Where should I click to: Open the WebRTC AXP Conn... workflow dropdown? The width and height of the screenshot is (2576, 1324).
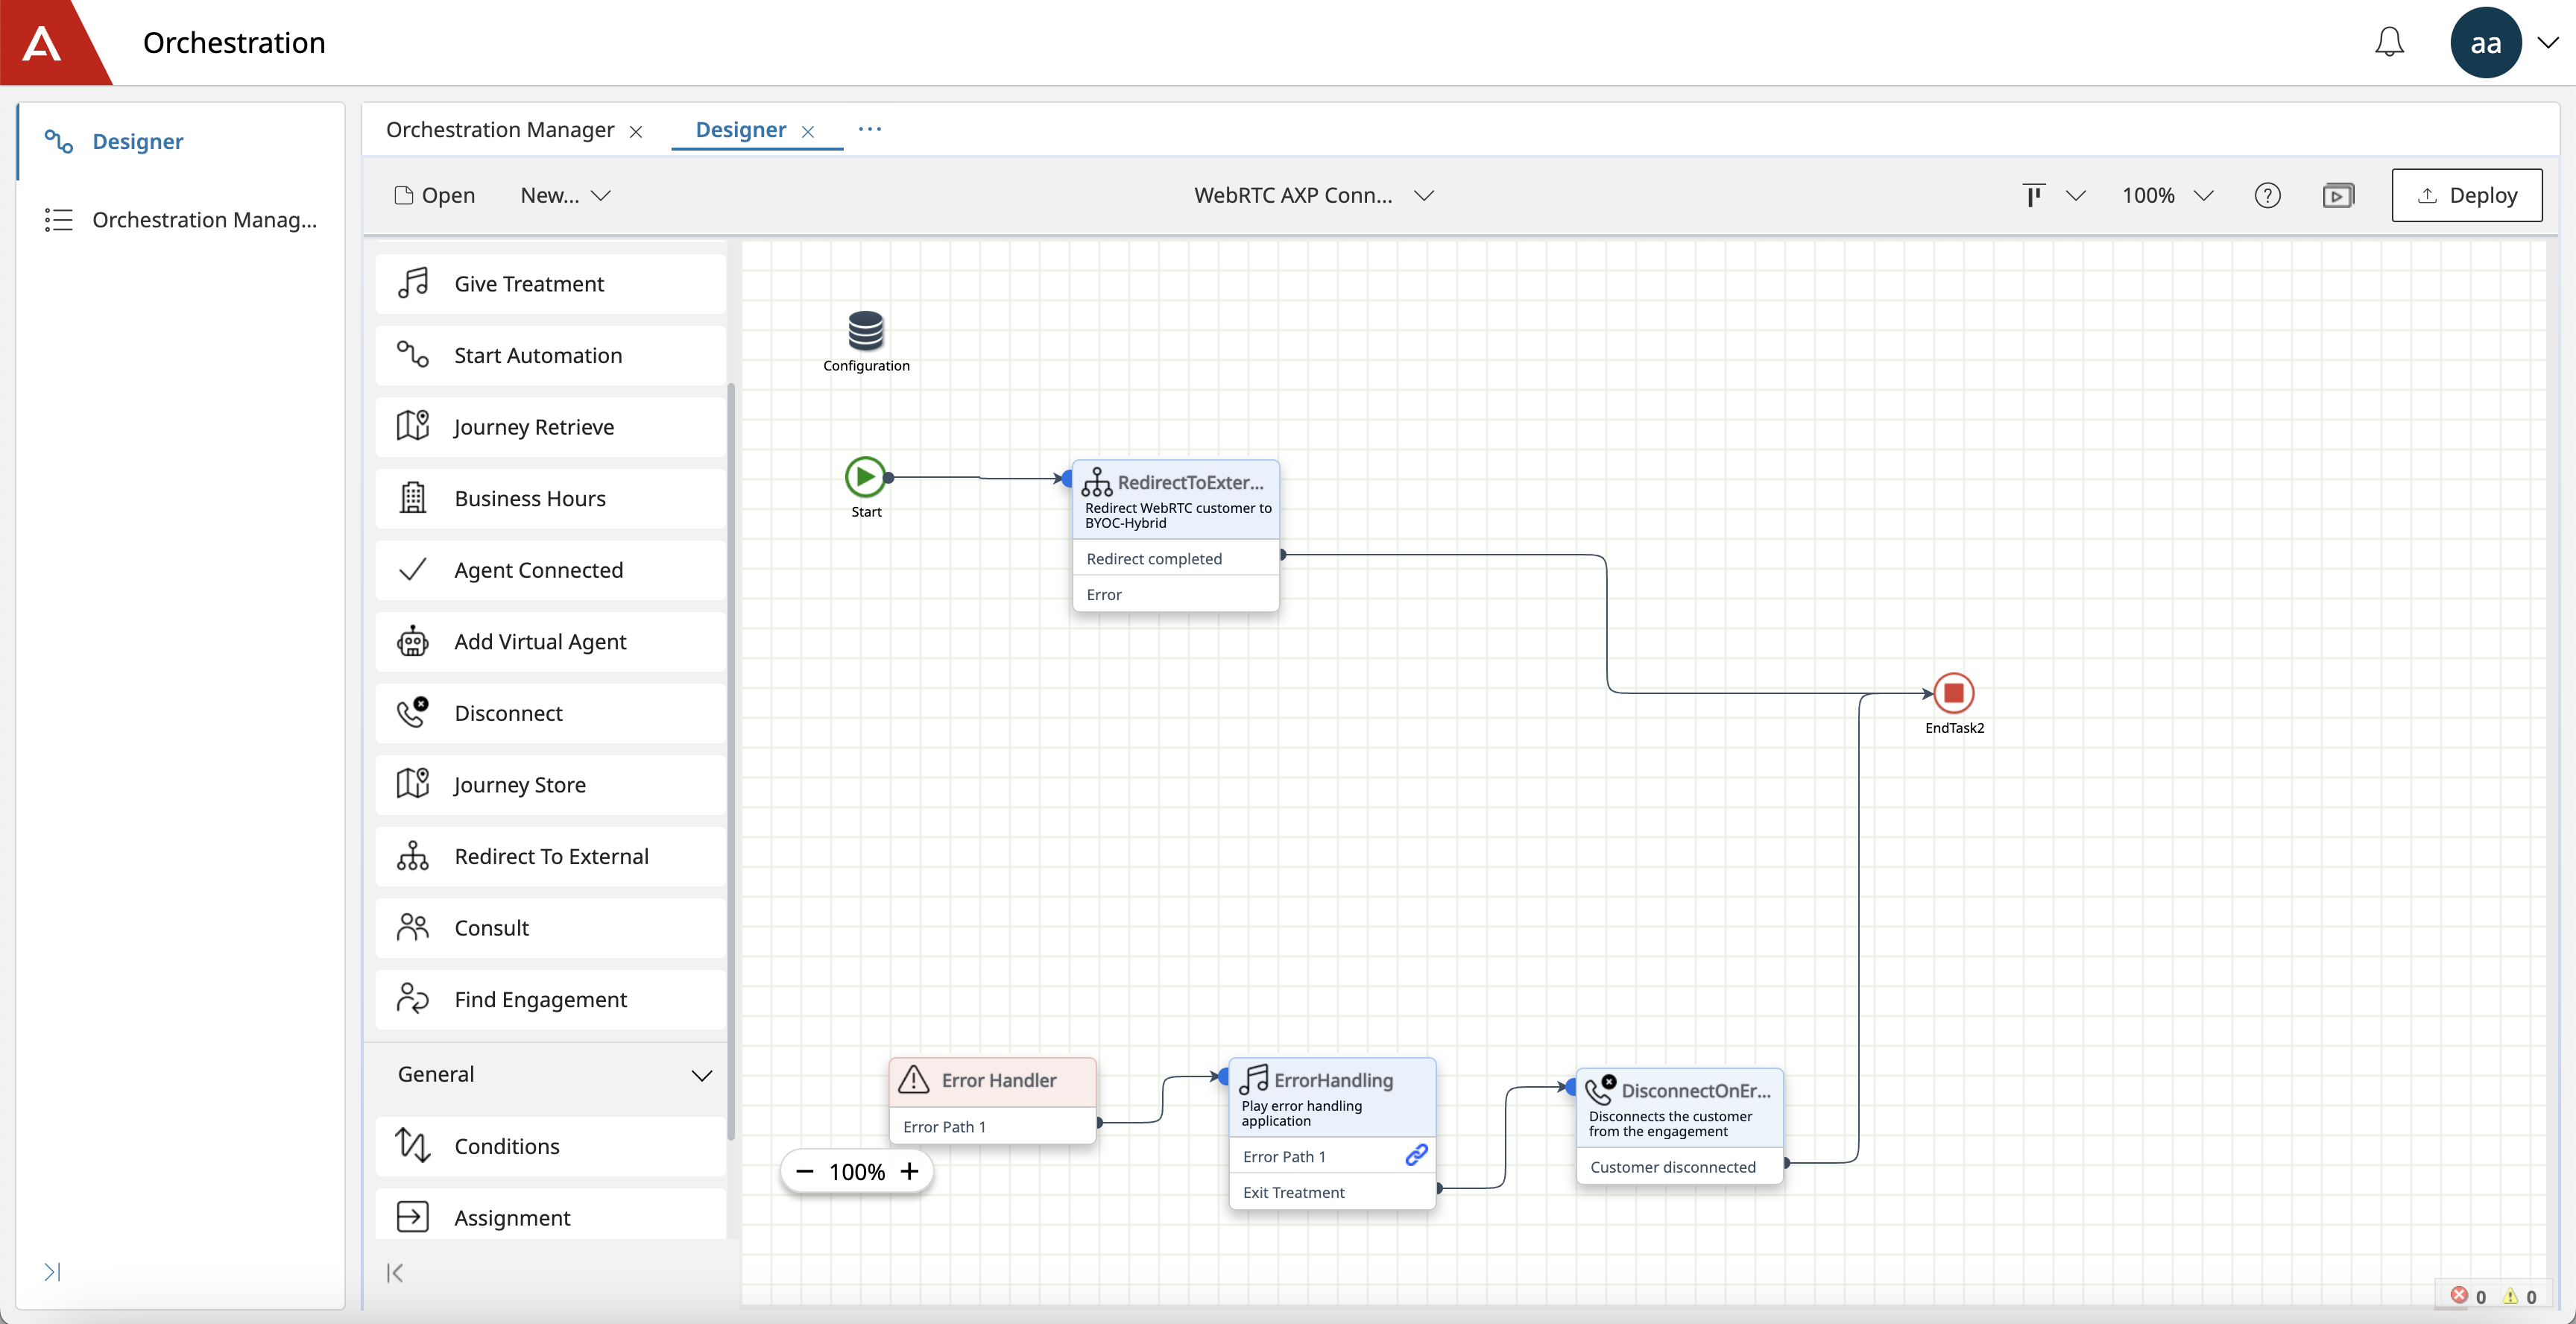[x=1314, y=195]
